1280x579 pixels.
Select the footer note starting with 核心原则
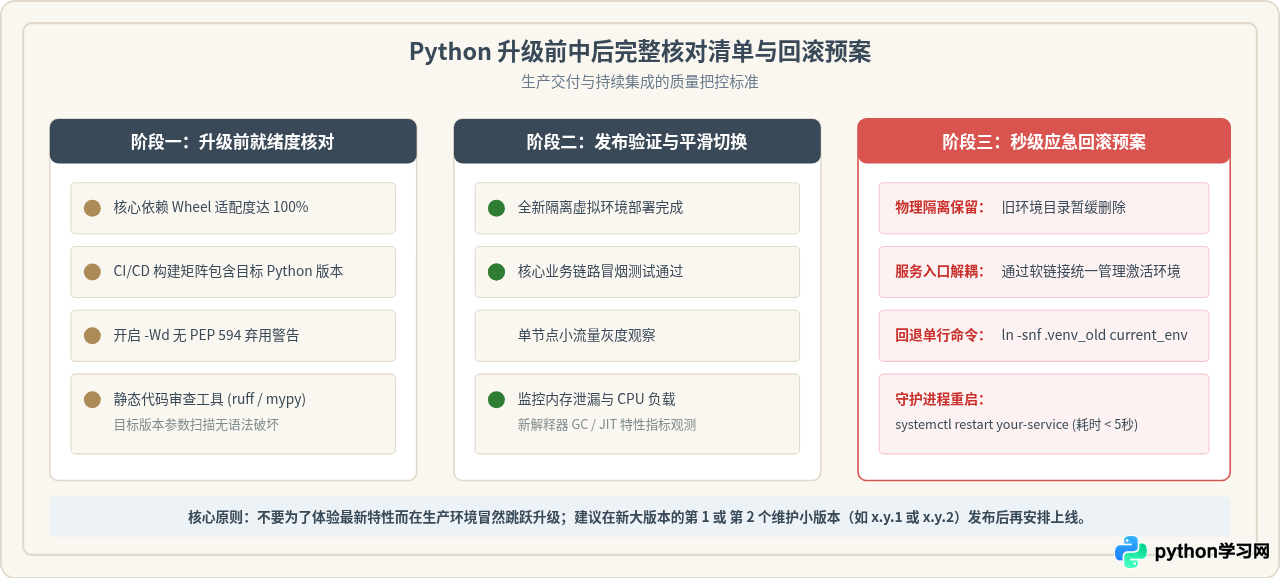click(637, 518)
